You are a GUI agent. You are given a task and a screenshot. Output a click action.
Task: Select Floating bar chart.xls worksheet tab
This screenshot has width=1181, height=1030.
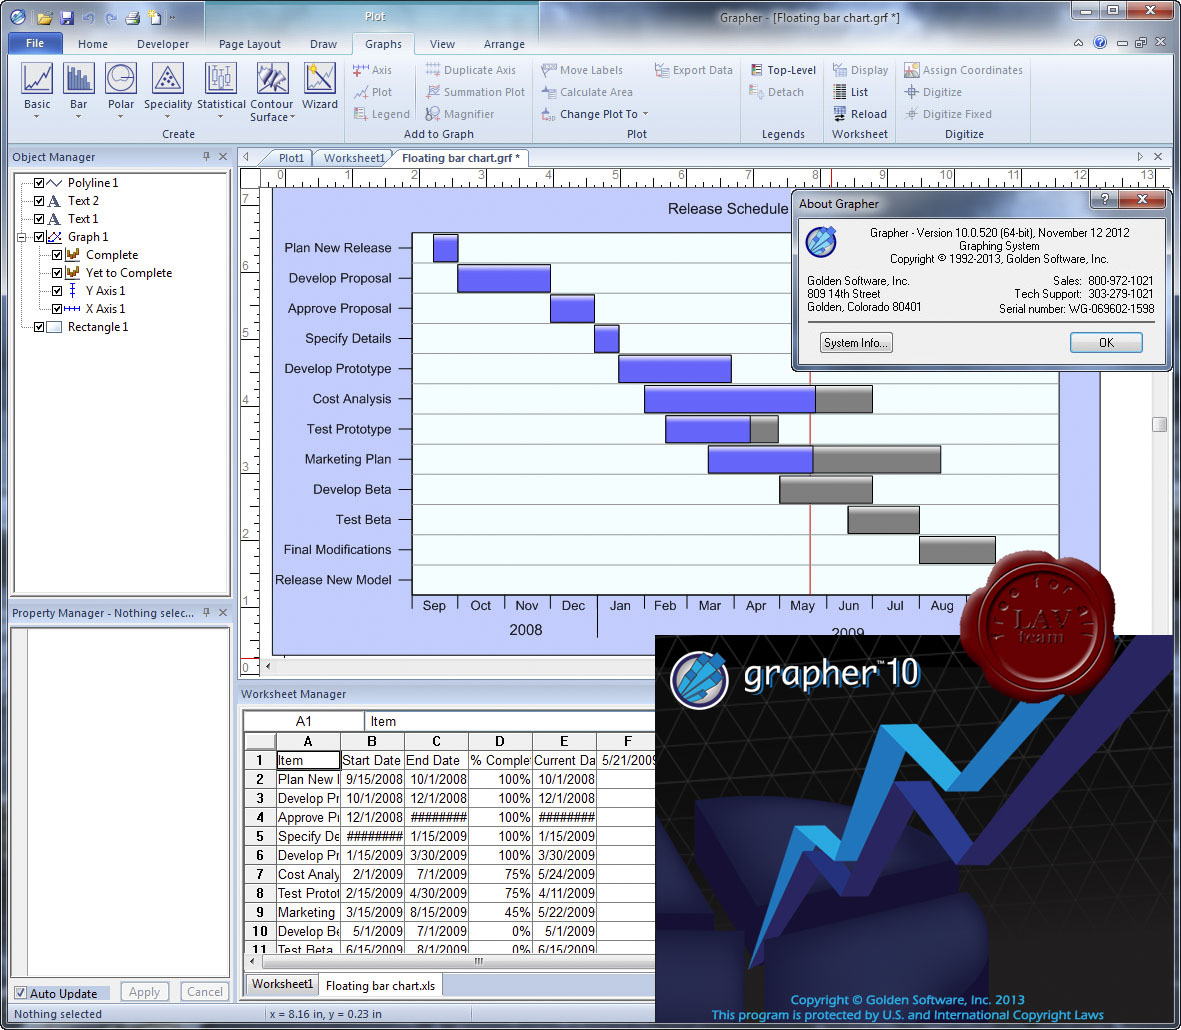pyautogui.click(x=380, y=986)
